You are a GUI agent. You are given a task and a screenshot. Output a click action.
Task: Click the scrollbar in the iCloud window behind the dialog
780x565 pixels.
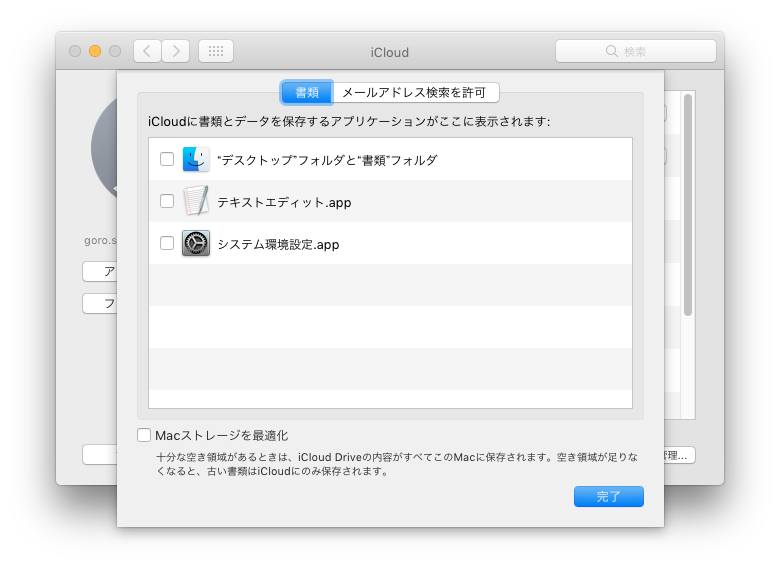click(688, 205)
